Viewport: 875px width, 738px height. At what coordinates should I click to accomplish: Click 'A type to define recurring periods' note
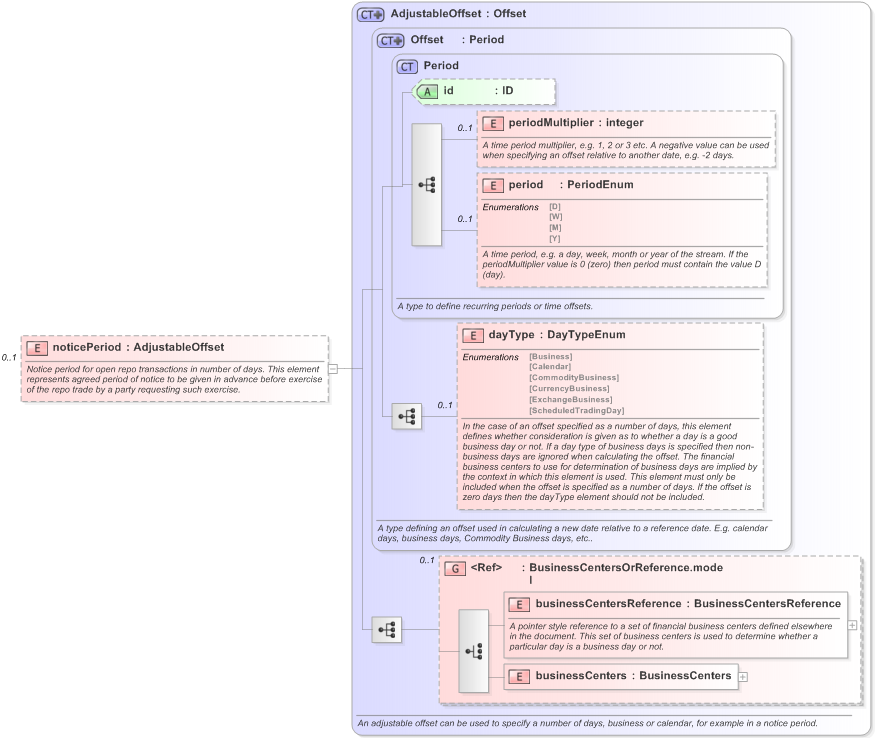coord(495,306)
